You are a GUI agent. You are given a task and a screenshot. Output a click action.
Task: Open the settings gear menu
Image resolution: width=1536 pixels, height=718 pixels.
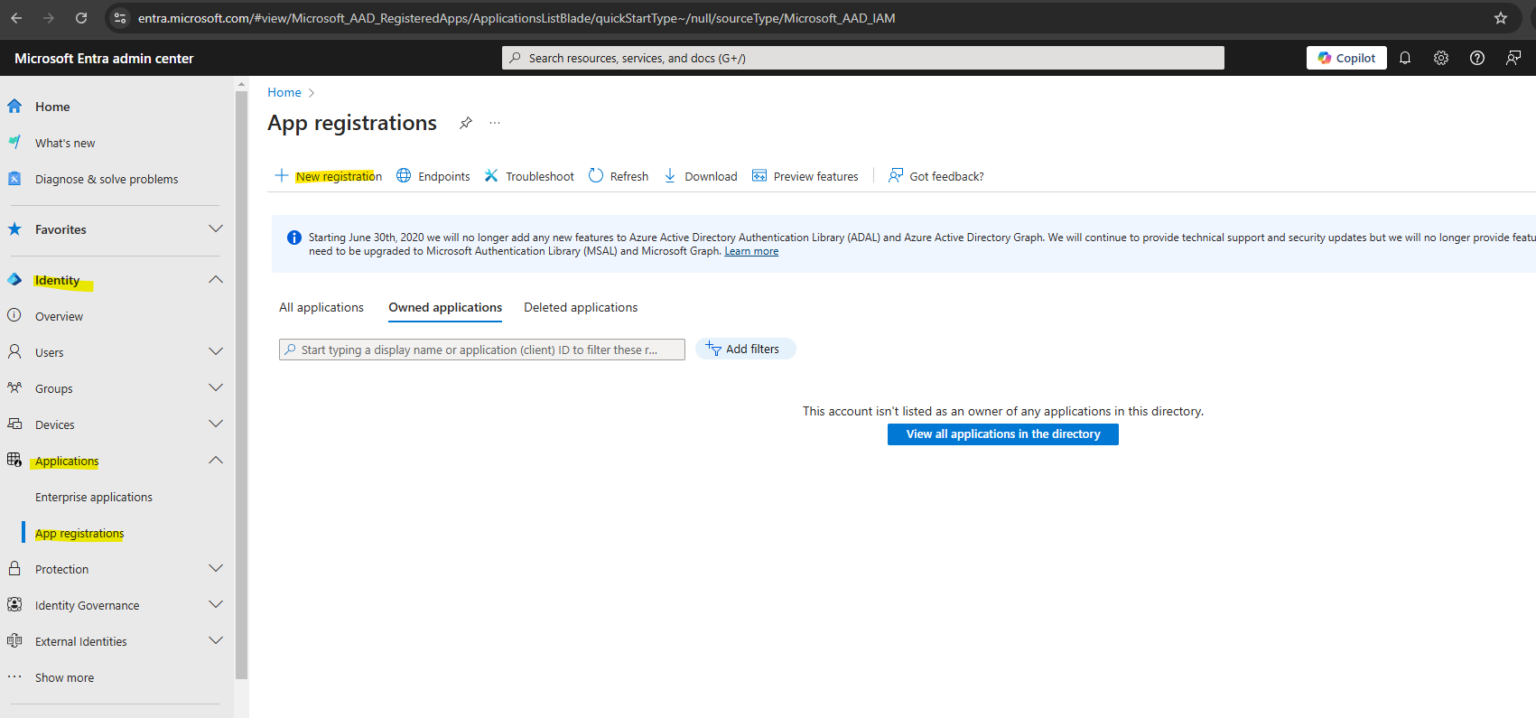pos(1441,57)
